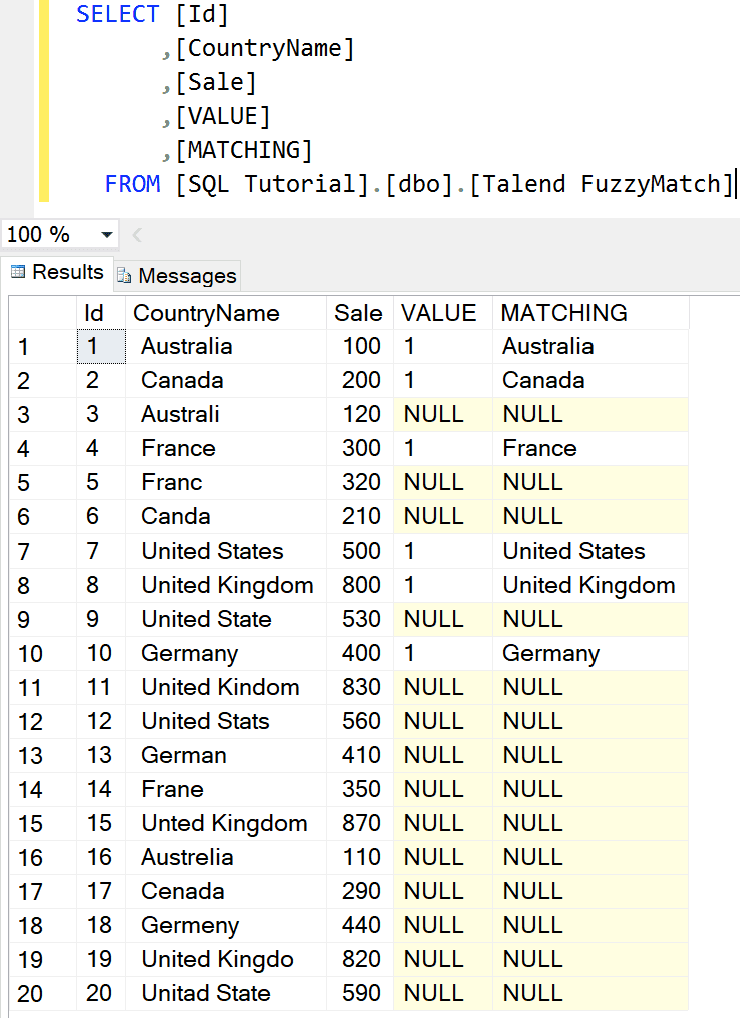Select the Australia cell in row 1
The height and width of the screenshot is (1018, 740).
[x=186, y=347]
